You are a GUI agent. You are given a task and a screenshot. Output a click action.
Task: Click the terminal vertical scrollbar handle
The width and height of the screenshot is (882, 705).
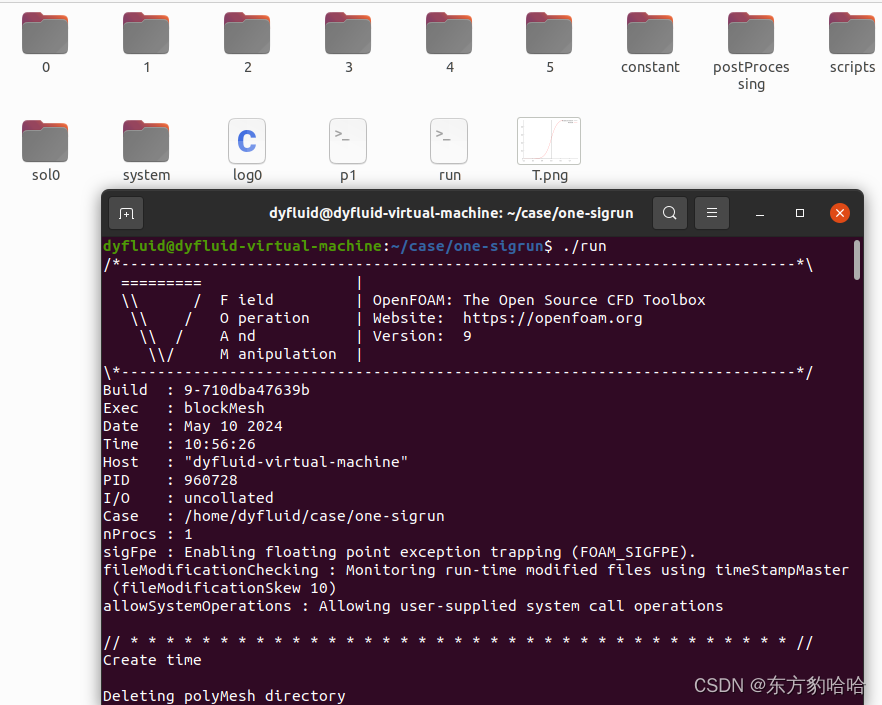click(x=857, y=260)
